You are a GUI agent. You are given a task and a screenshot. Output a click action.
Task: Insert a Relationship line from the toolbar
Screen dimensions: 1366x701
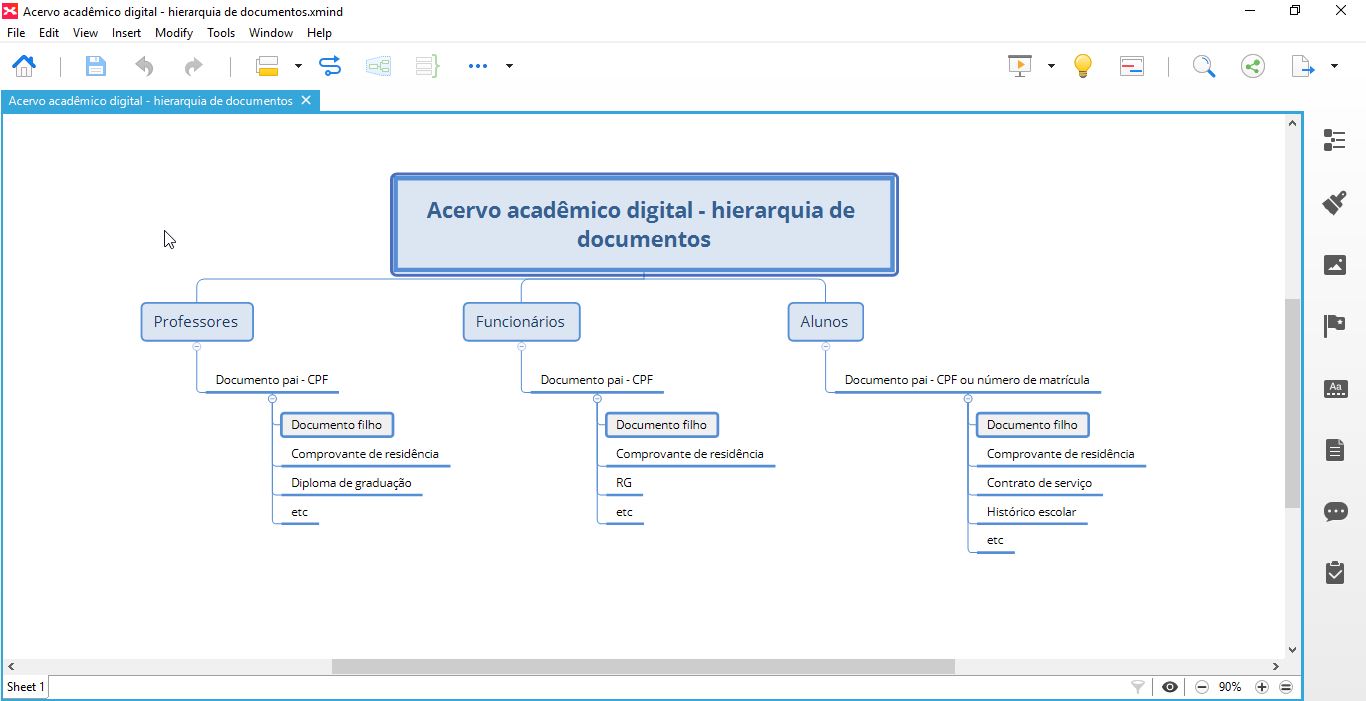(329, 65)
